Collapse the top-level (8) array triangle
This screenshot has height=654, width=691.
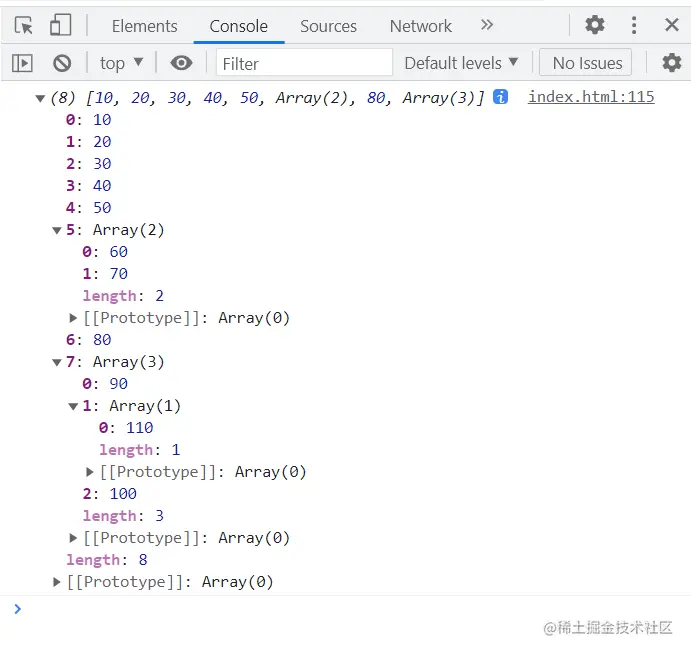click(40, 98)
